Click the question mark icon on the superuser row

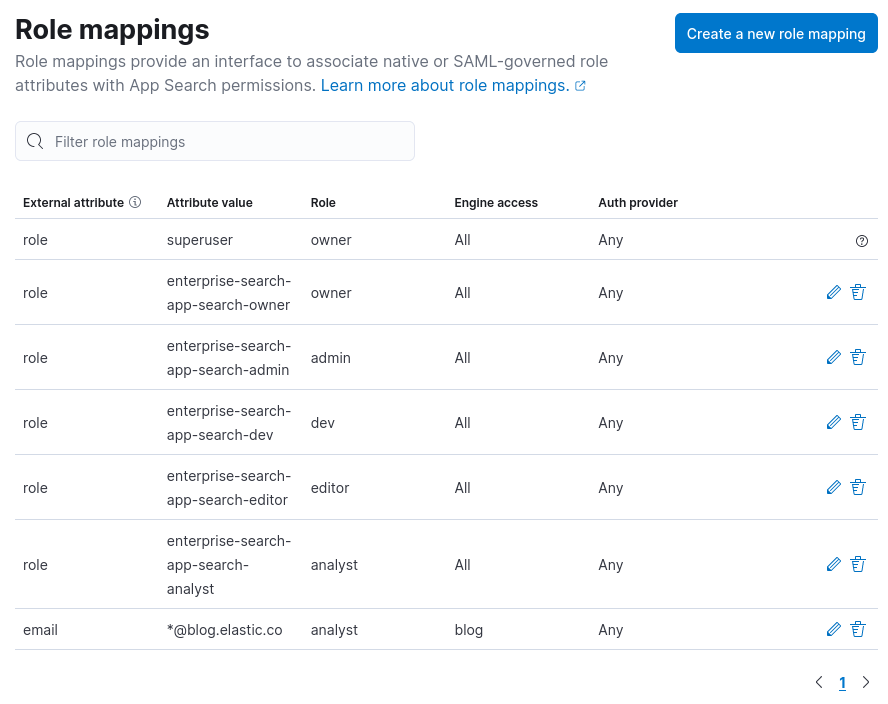[x=862, y=240]
